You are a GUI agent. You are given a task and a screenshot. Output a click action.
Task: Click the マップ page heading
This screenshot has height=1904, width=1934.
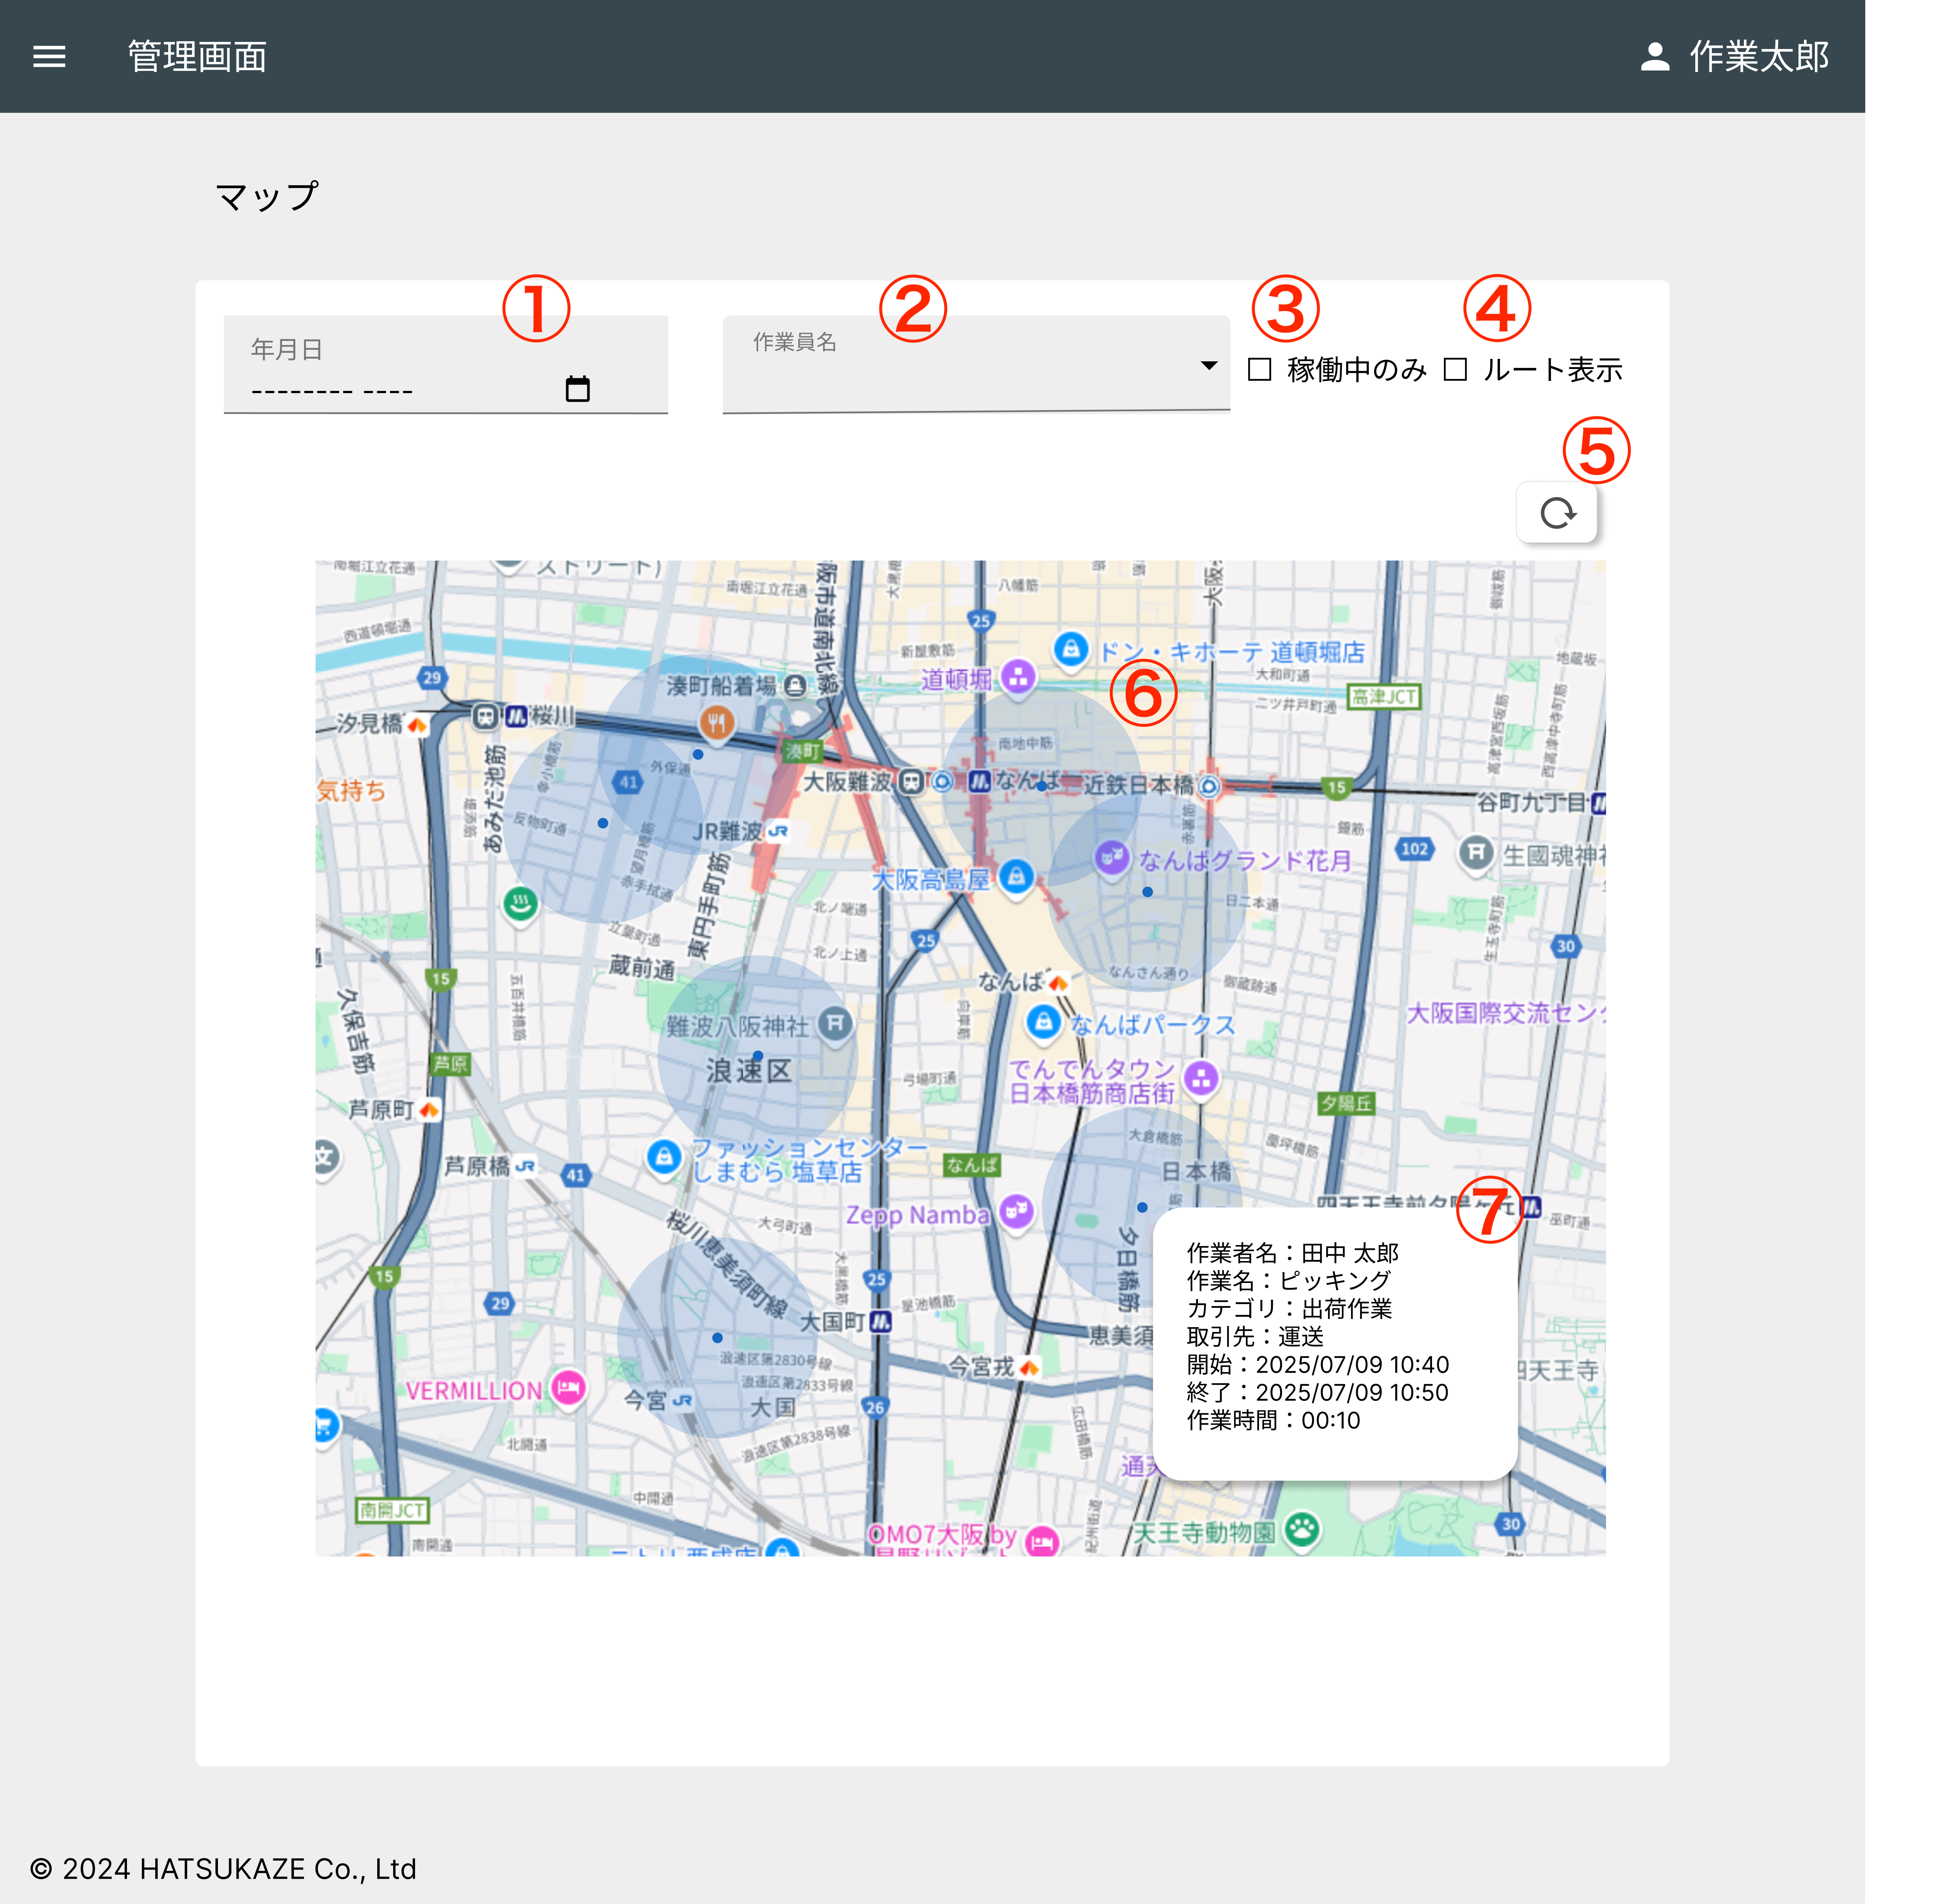pyautogui.click(x=267, y=196)
